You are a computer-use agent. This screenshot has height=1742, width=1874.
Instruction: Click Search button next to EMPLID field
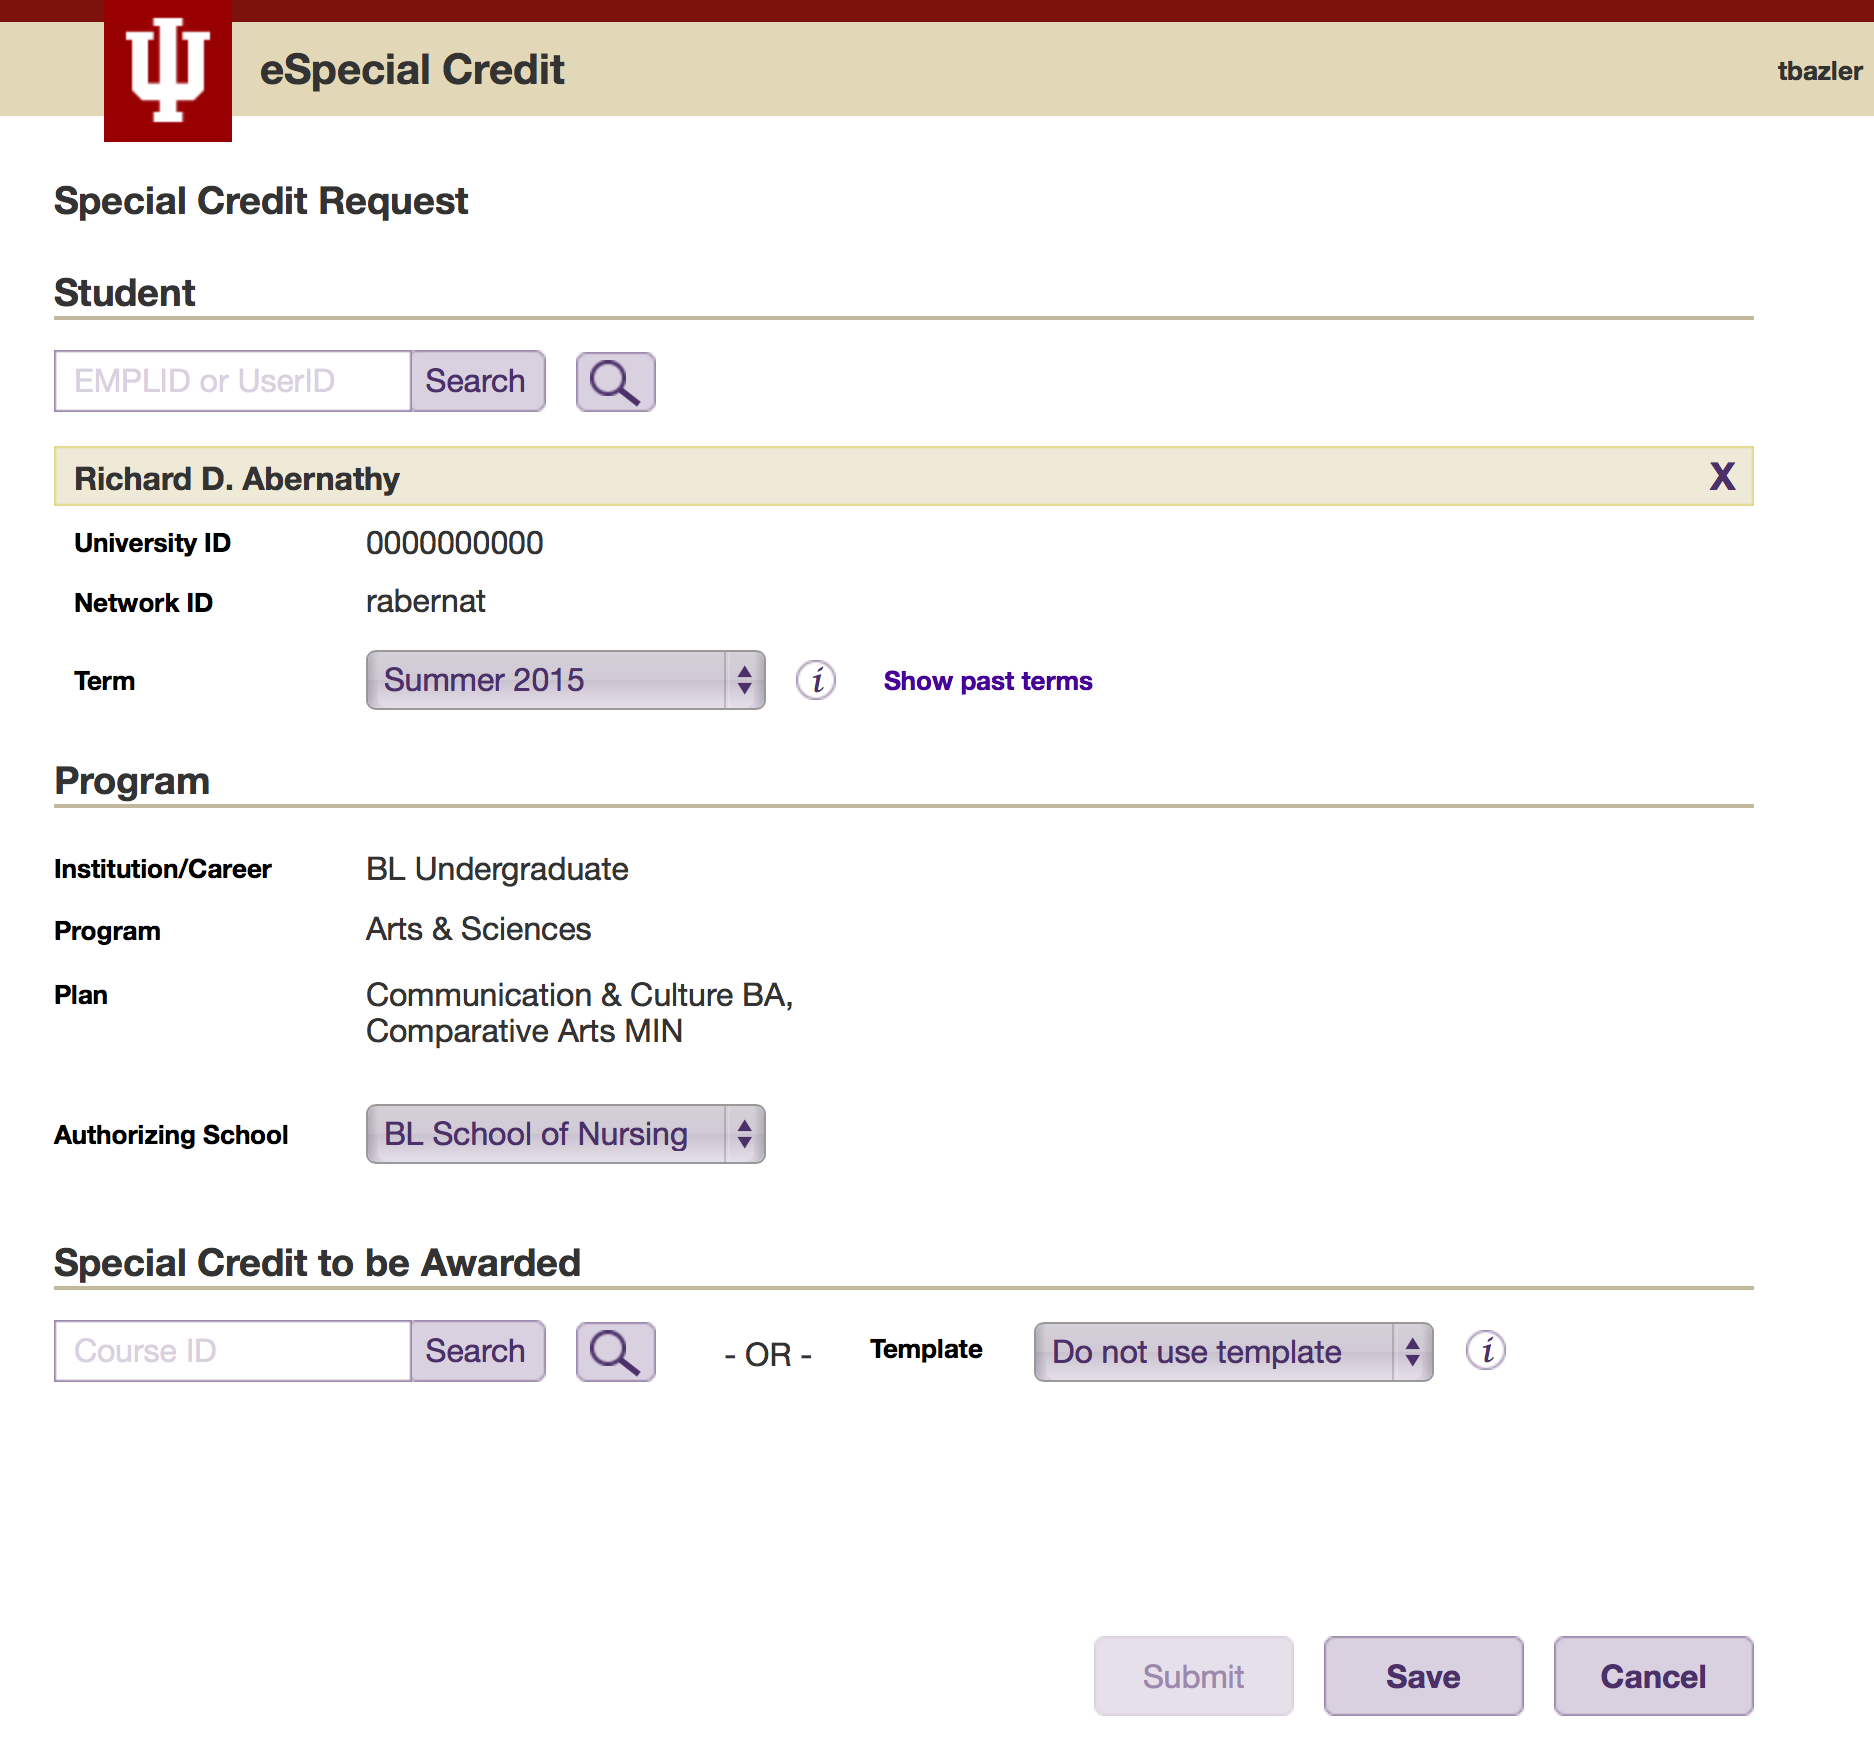click(477, 381)
